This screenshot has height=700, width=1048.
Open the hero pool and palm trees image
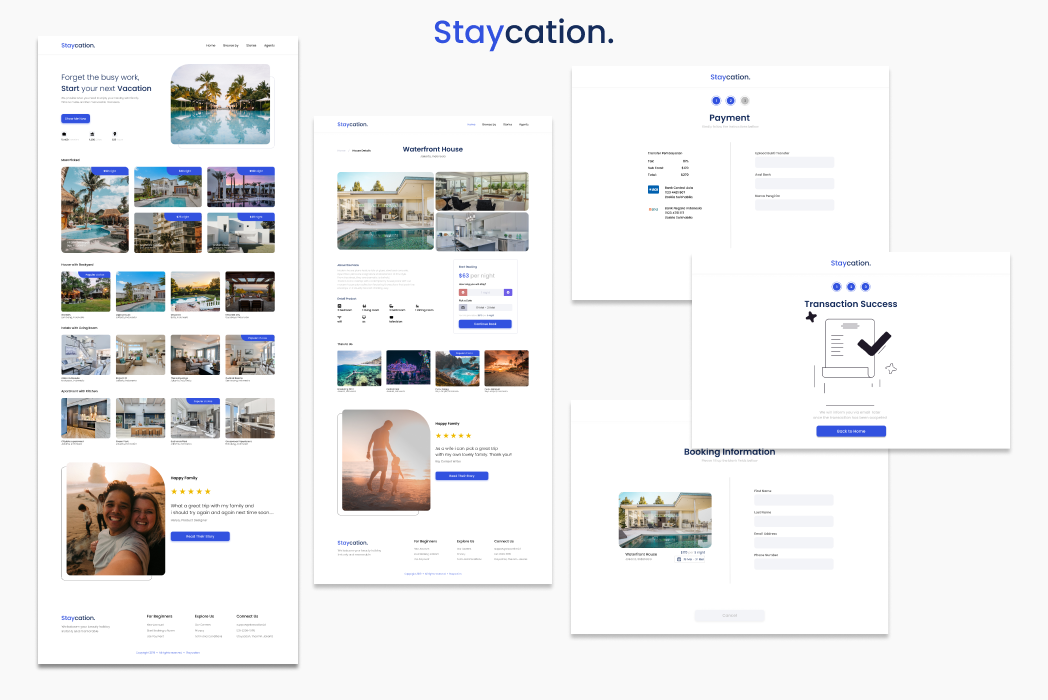(221, 104)
